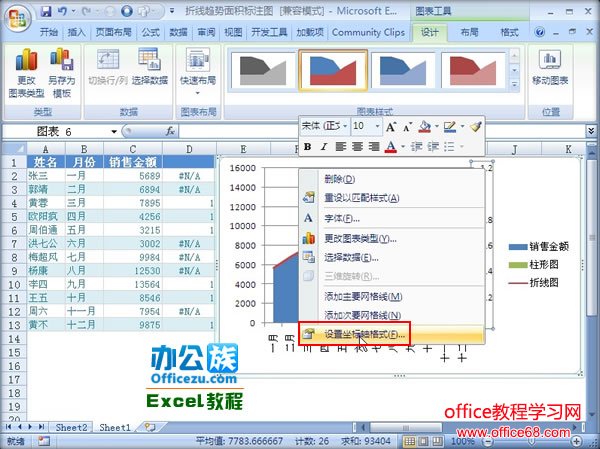
Task: Select red chart style thumbnail
Action: (x=473, y=70)
